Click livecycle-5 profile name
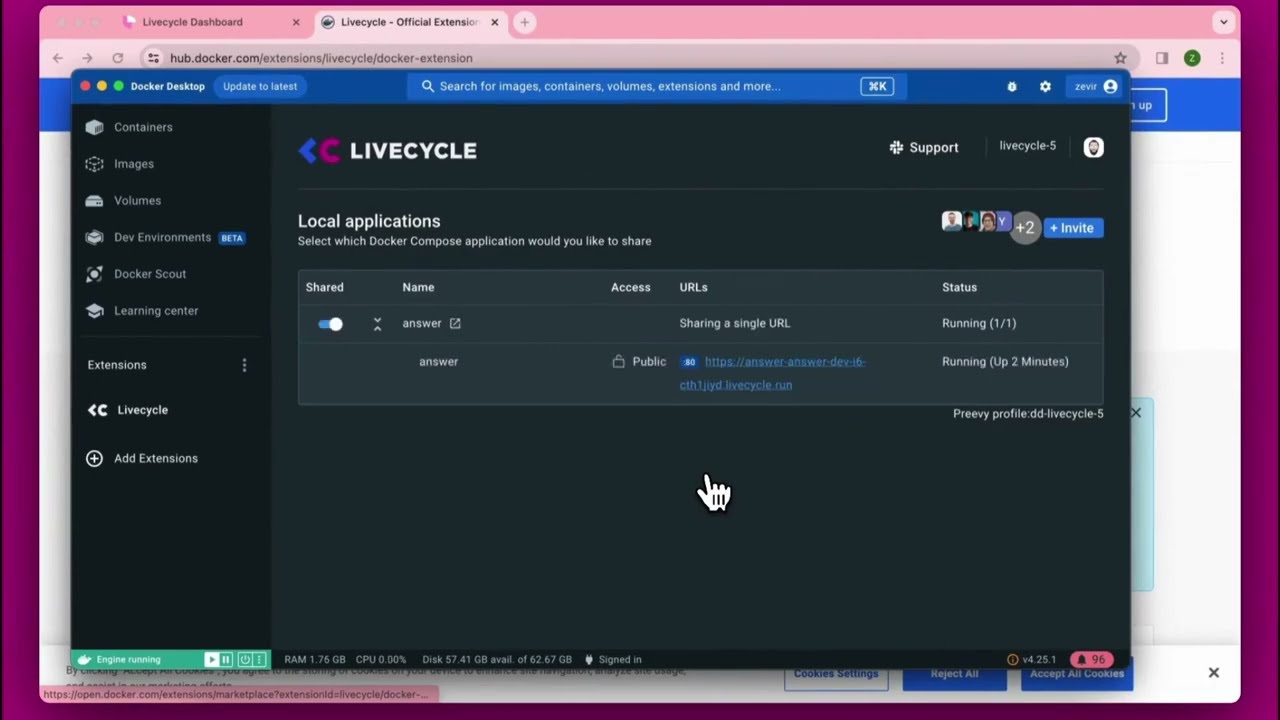1280x720 pixels. (1028, 146)
